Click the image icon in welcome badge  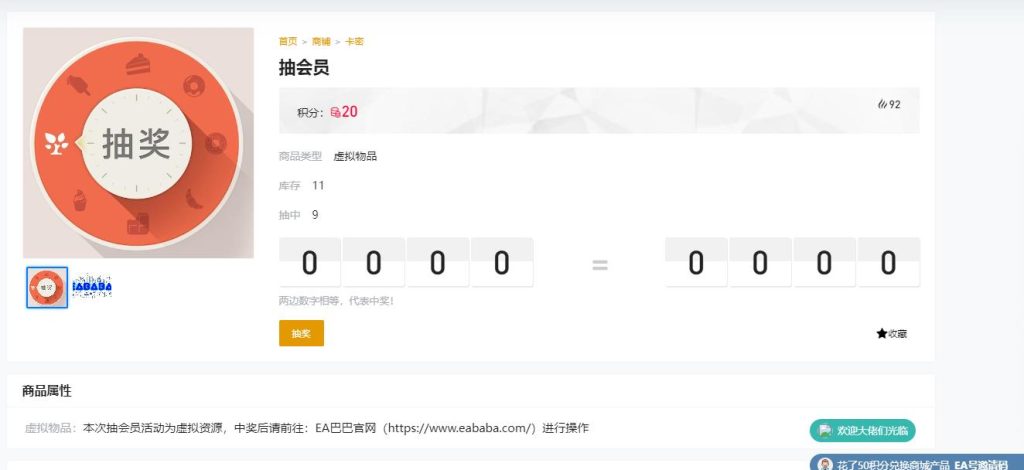[825, 431]
